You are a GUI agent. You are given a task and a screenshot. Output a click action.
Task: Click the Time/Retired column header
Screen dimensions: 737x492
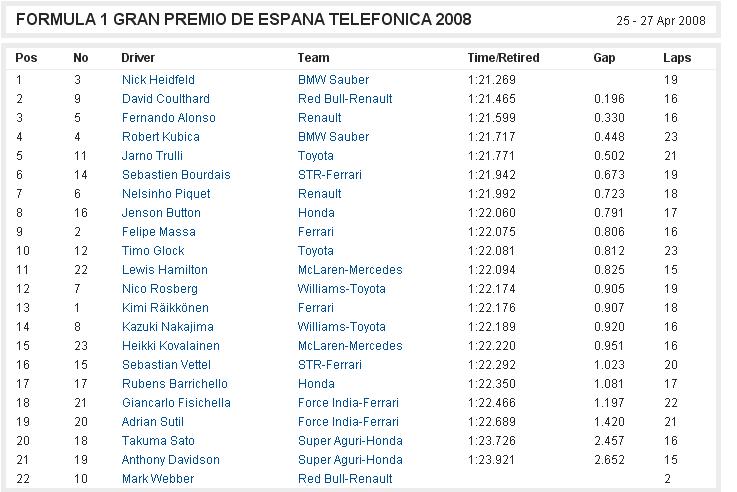click(x=503, y=58)
